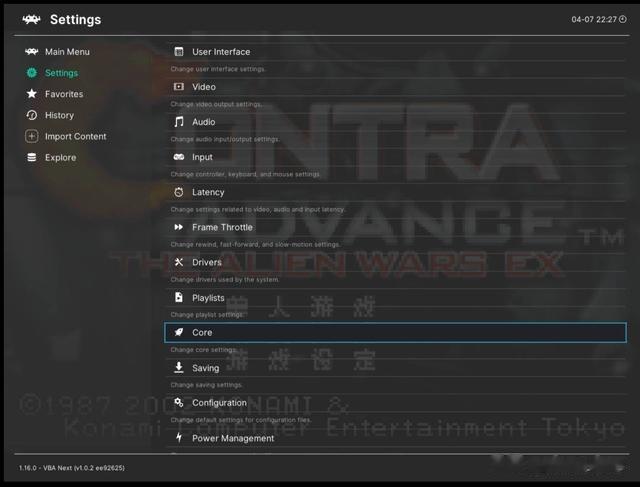Viewport: 640px width, 487px height.
Task: Click description 'Change user interface settings.'
Action: [x=218, y=69]
